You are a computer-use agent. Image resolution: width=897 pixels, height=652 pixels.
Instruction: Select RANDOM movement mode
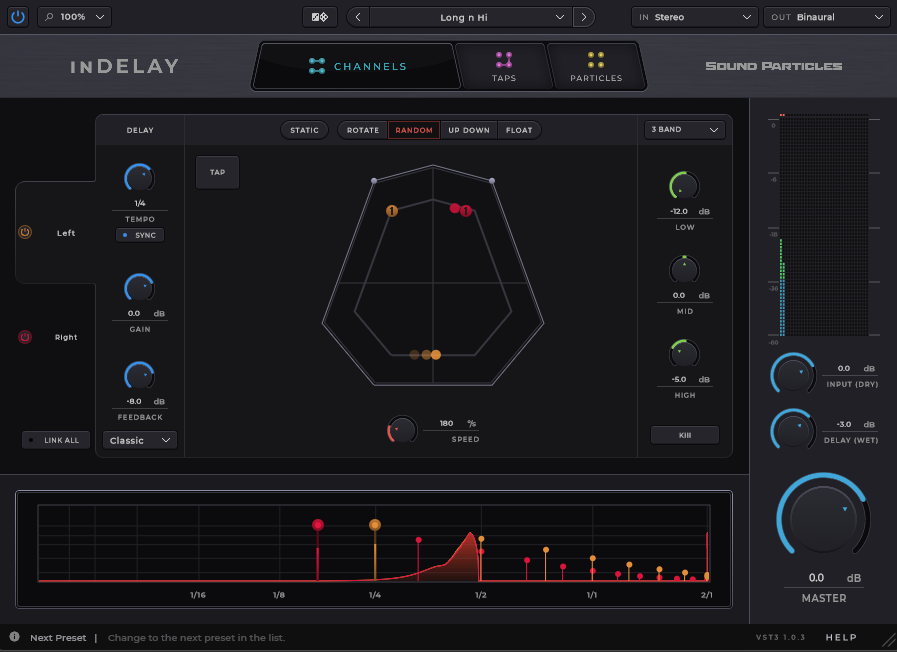pyautogui.click(x=414, y=130)
